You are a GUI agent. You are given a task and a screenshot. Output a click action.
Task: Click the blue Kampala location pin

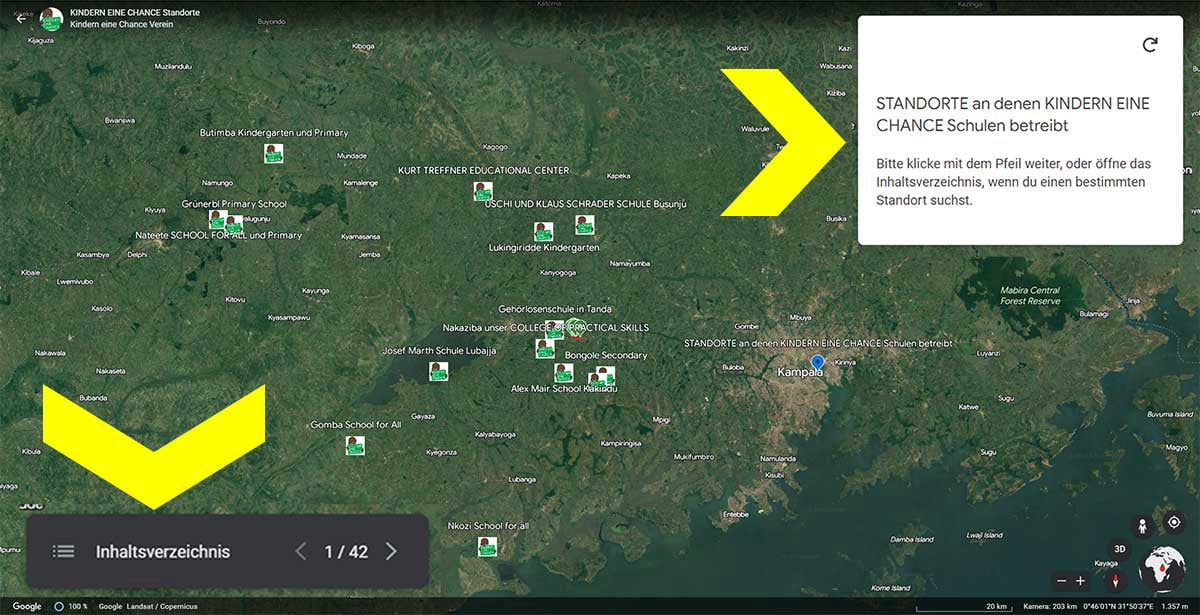[817, 362]
